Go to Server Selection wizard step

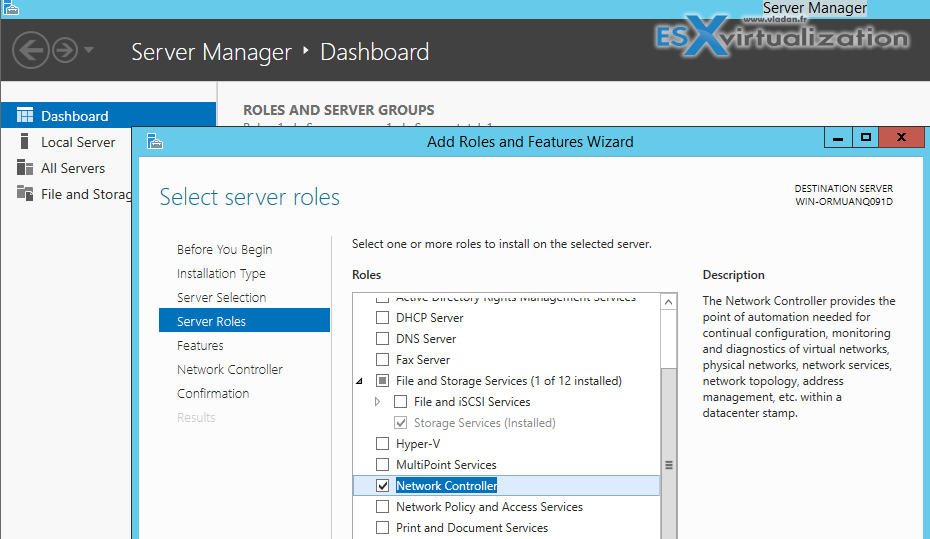(221, 297)
